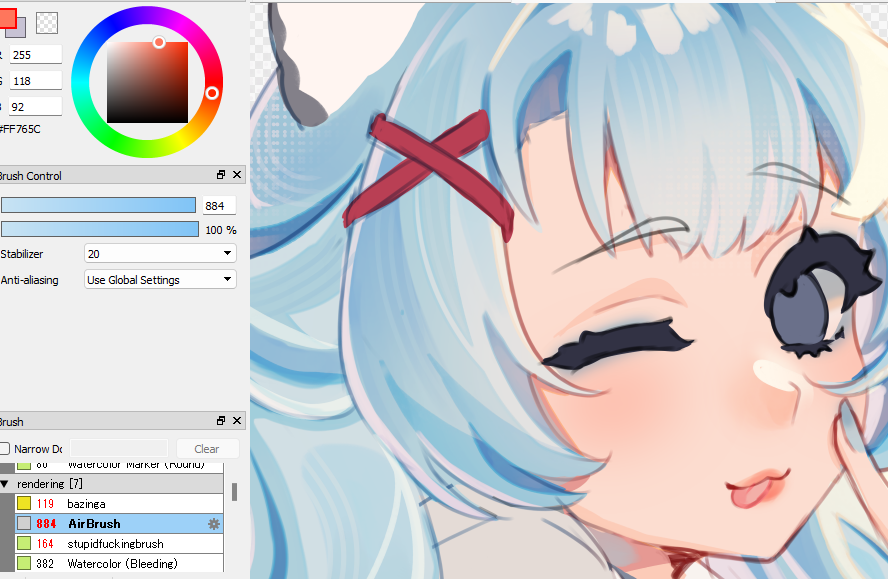The image size is (888, 579).
Task: Open the Stabilizer dropdown
Action: click(160, 254)
